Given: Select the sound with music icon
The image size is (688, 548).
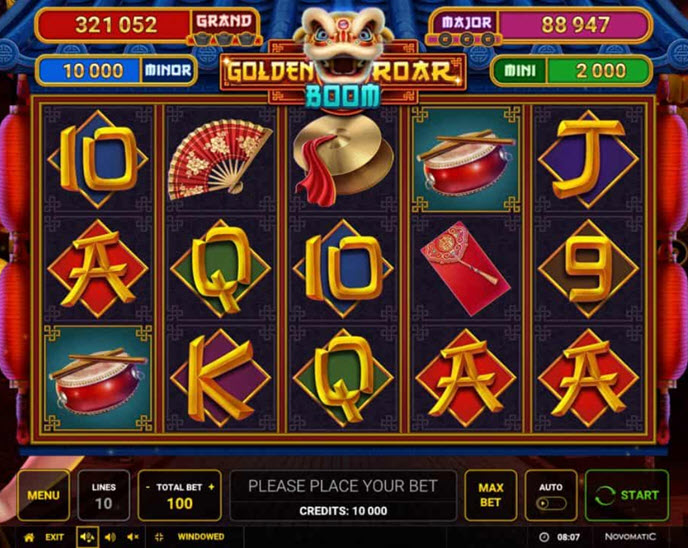Looking at the screenshot, I should pyautogui.click(x=87, y=537).
